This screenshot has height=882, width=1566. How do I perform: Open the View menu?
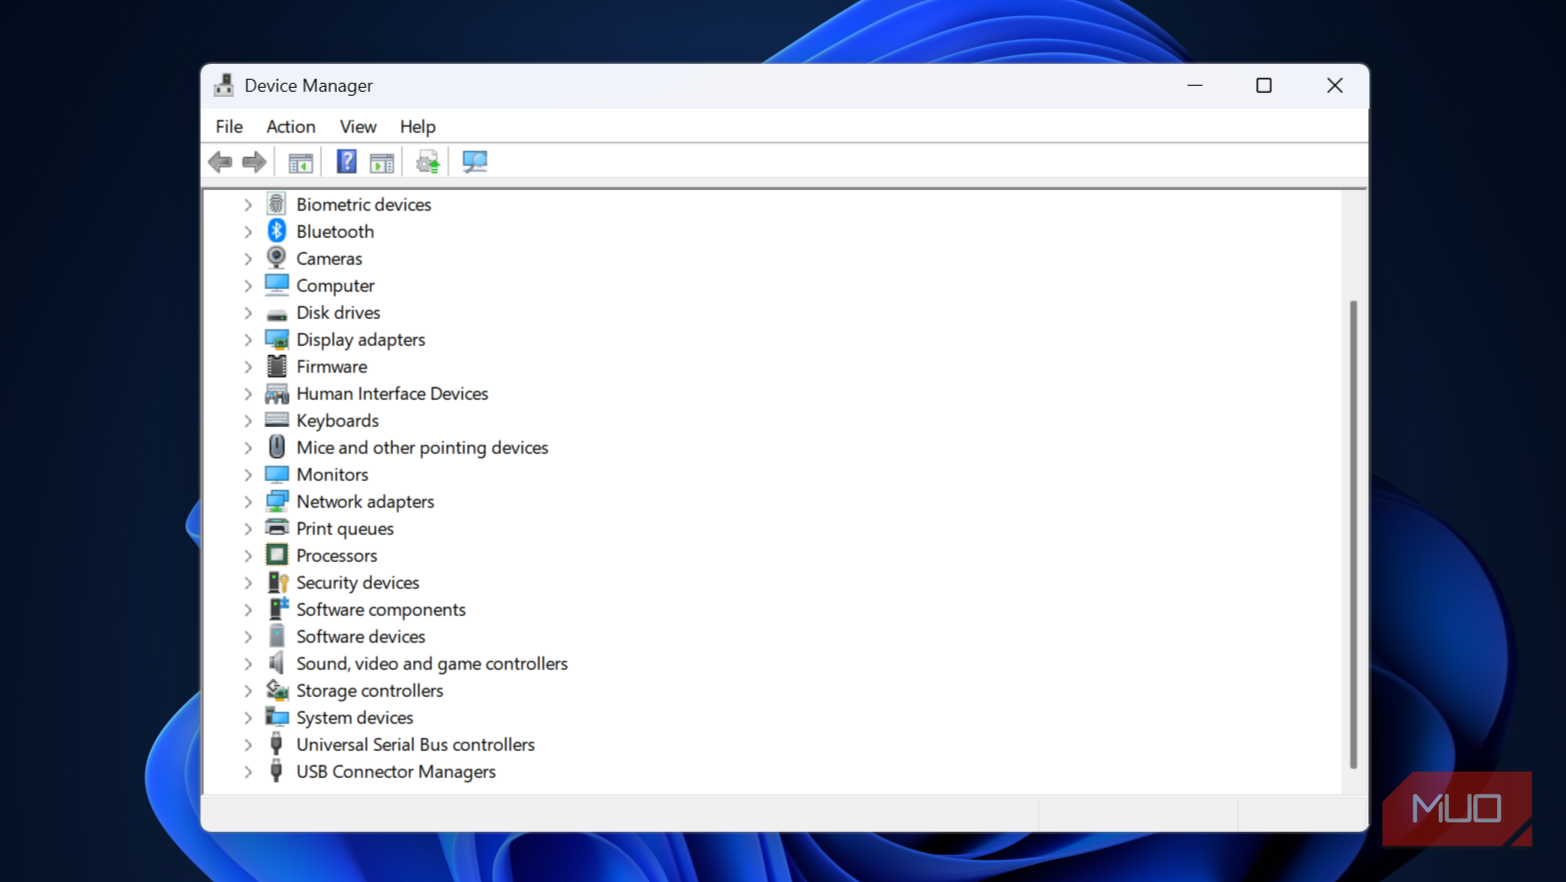point(358,127)
